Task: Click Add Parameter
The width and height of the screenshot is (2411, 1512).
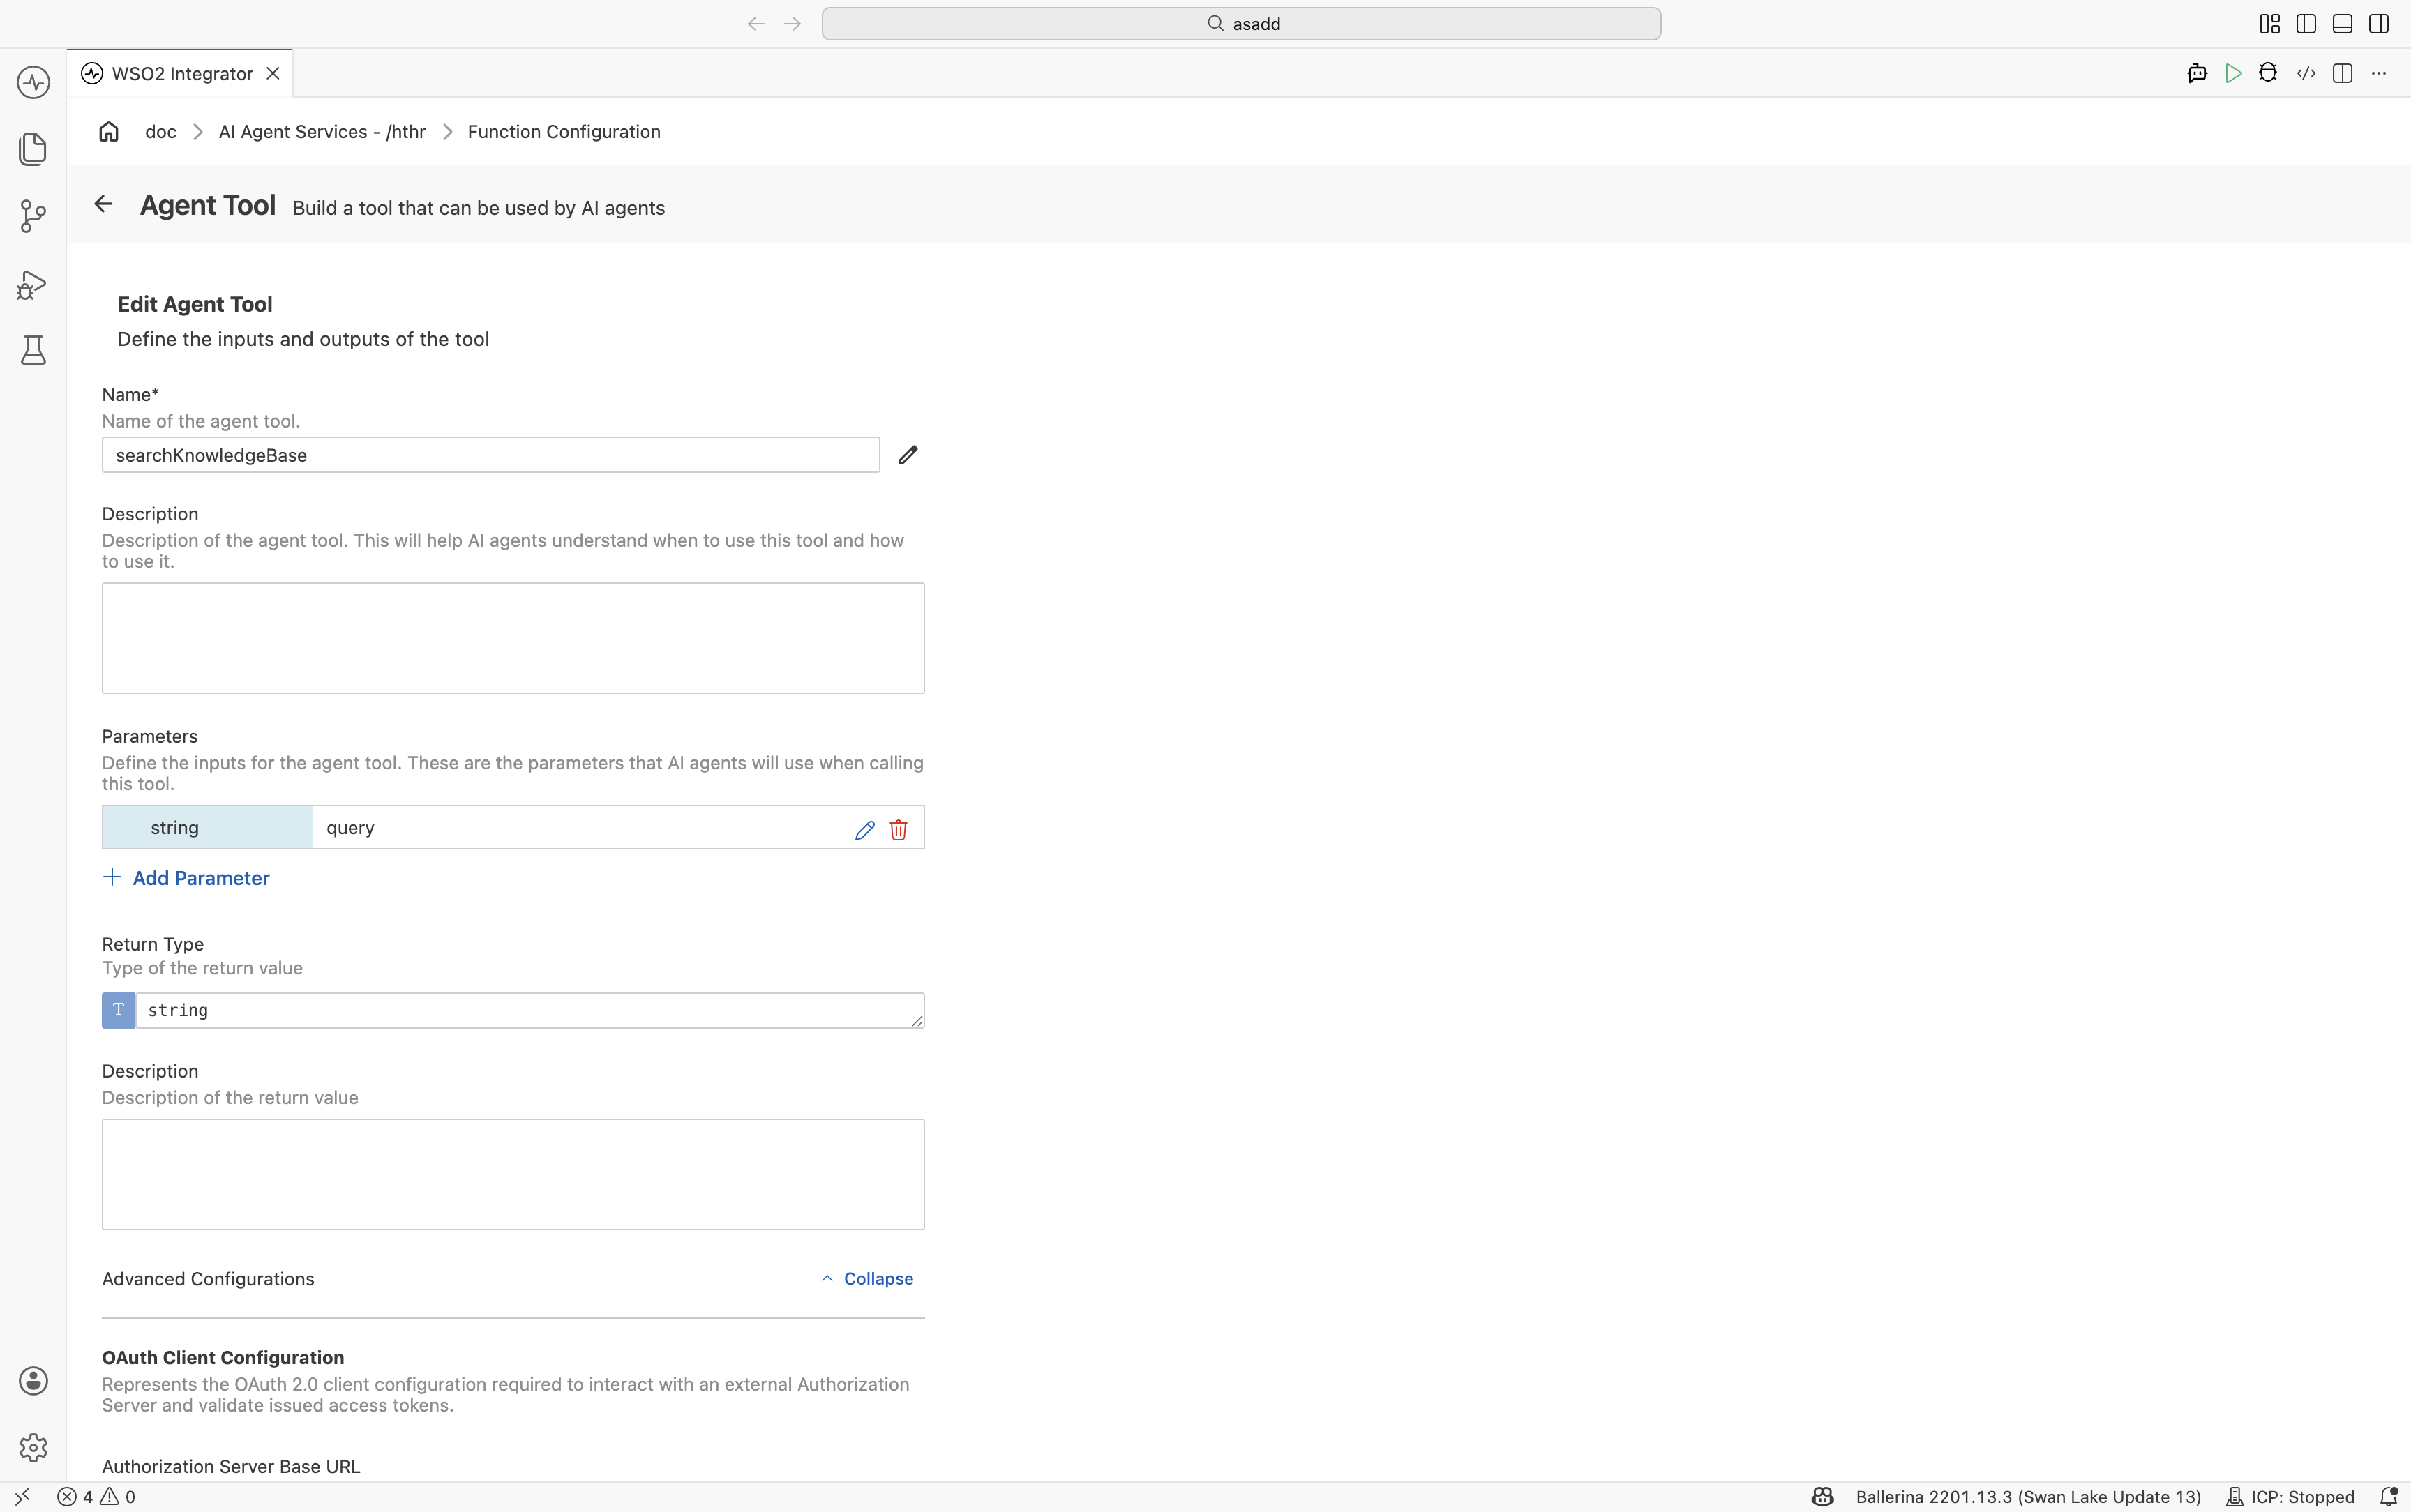Action: [x=187, y=878]
